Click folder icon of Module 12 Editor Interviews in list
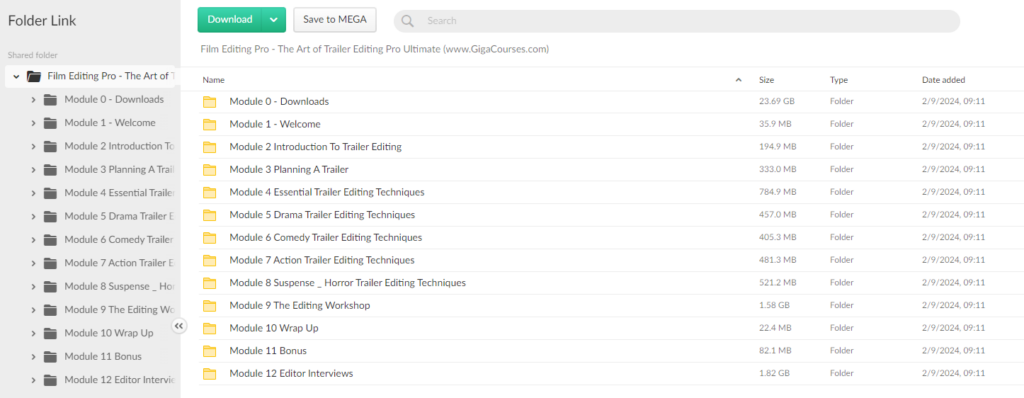 (x=209, y=373)
